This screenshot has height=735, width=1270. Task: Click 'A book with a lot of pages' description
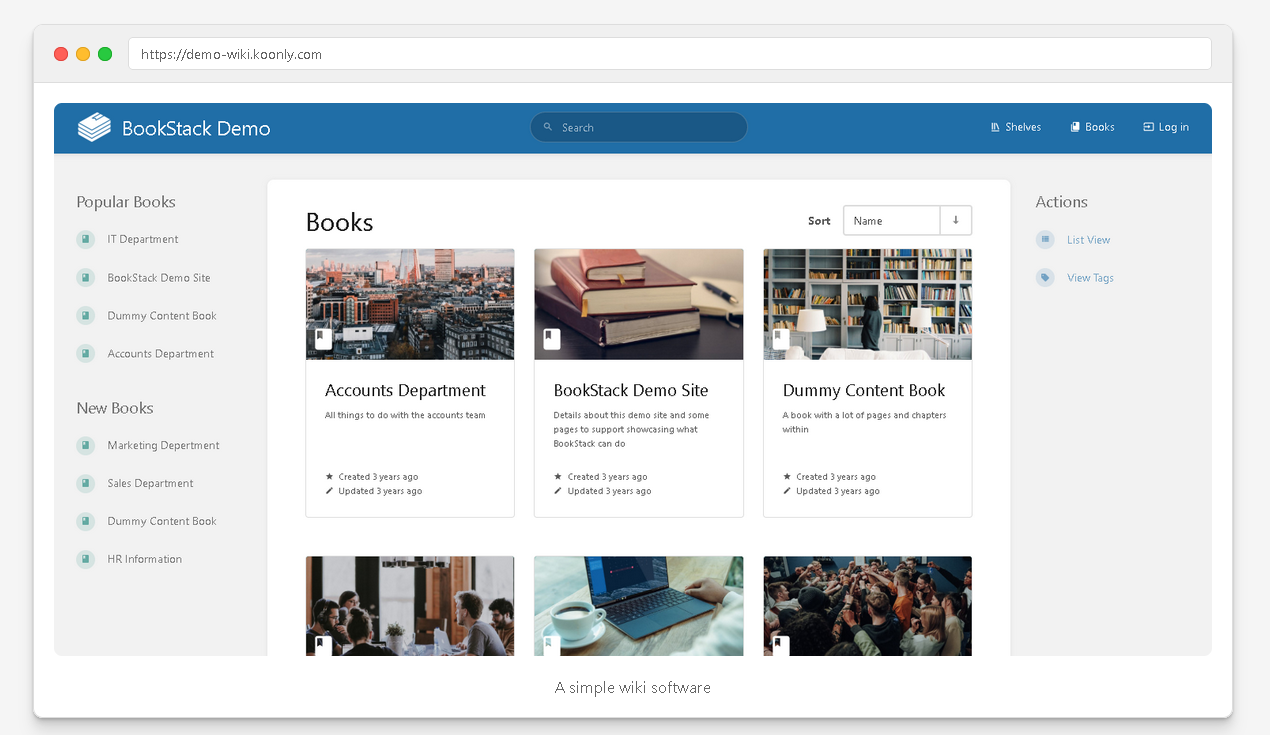point(864,422)
